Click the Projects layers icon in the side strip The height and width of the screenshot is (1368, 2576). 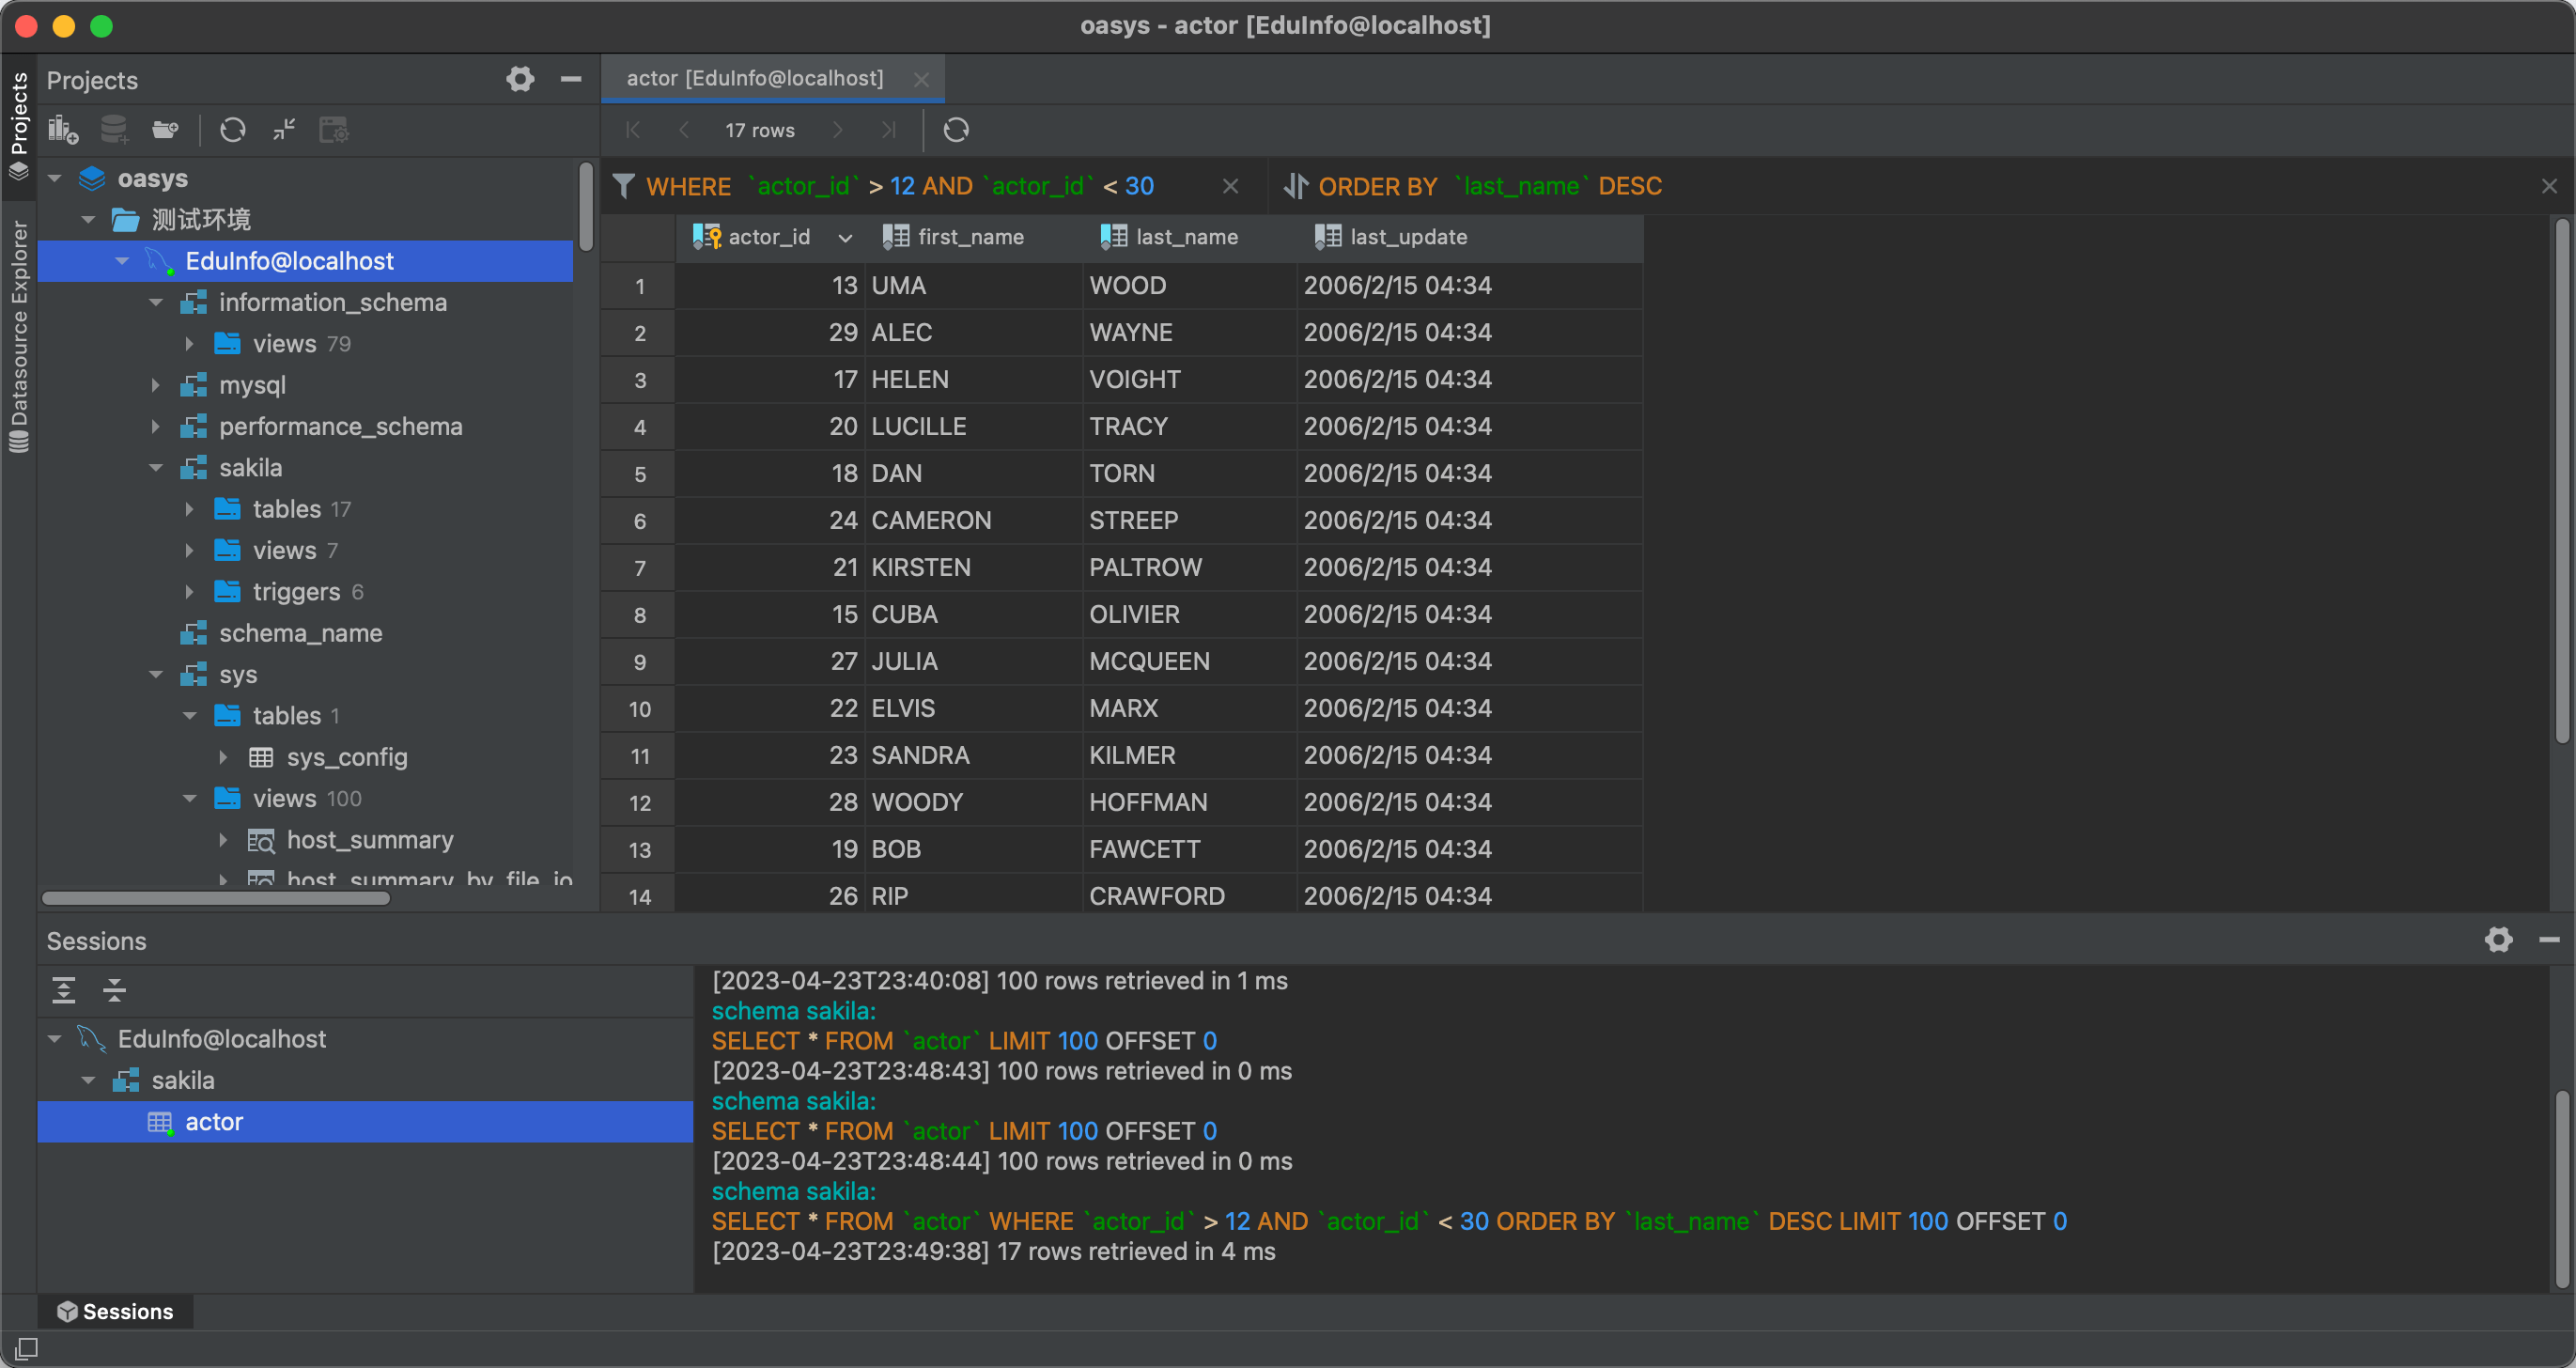[19, 171]
